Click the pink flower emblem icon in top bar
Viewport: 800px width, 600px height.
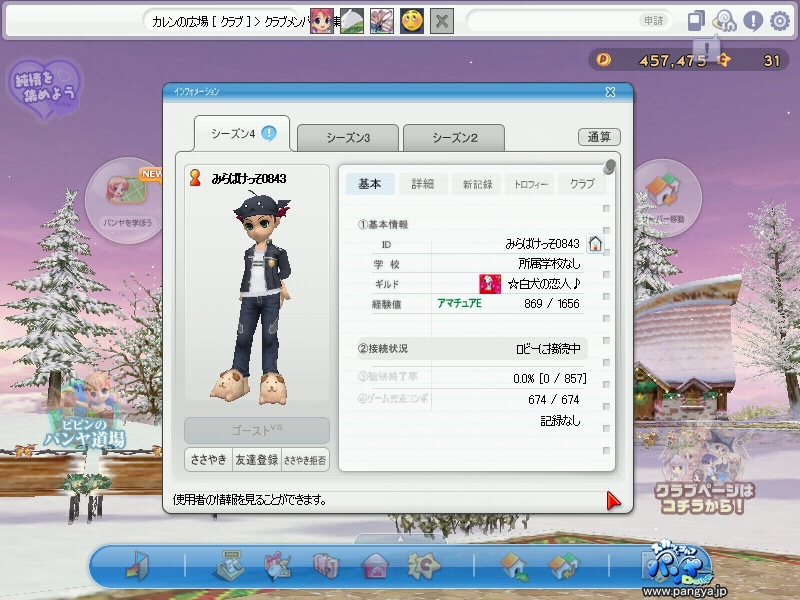pos(382,21)
